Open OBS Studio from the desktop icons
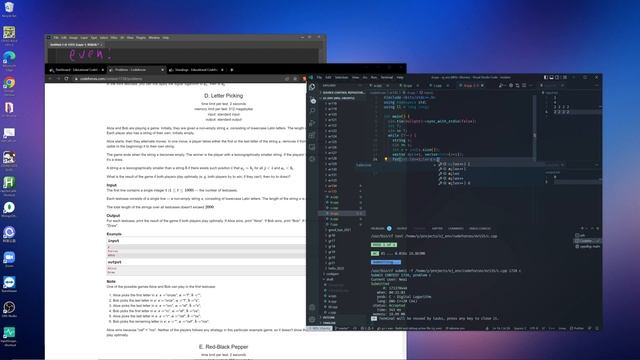Screen dimensions: 640x360 [x=9, y=309]
